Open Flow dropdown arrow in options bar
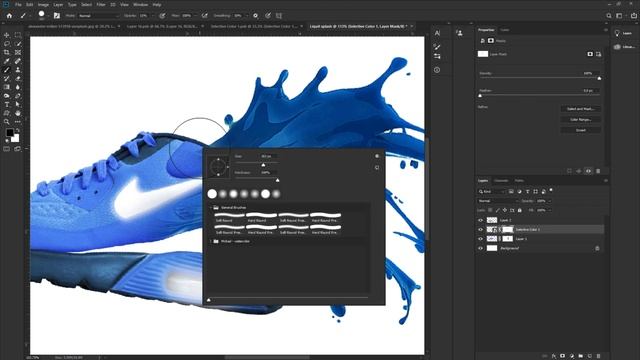 tap(197, 16)
